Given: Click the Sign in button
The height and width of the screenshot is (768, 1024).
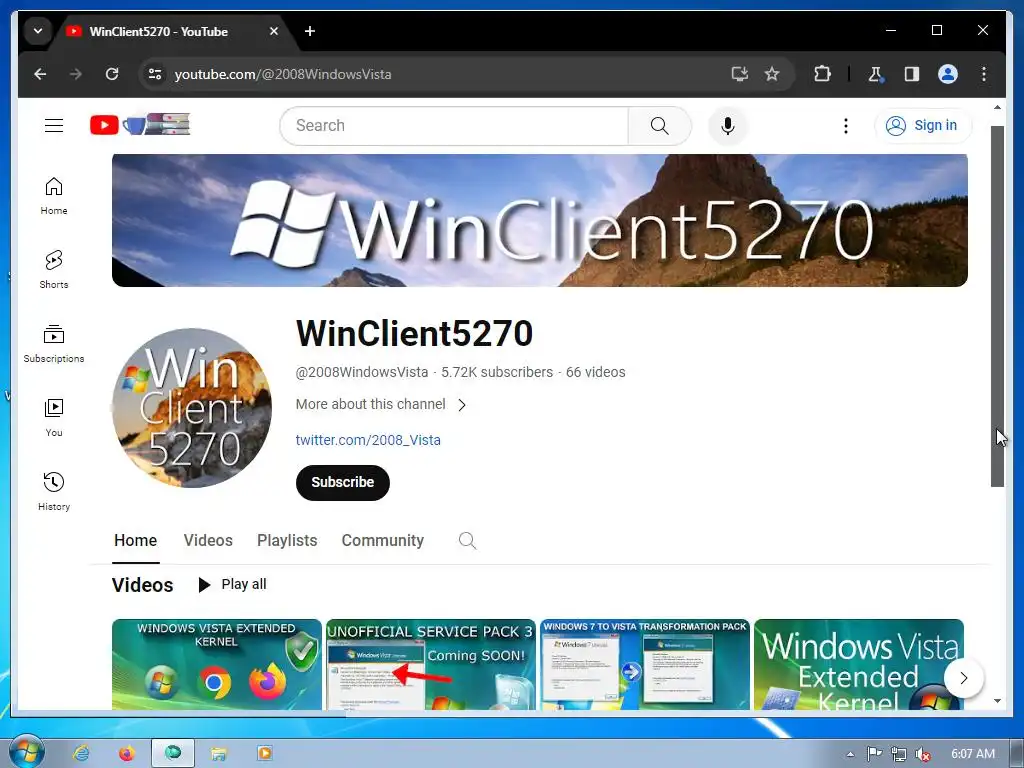Looking at the screenshot, I should coord(923,125).
